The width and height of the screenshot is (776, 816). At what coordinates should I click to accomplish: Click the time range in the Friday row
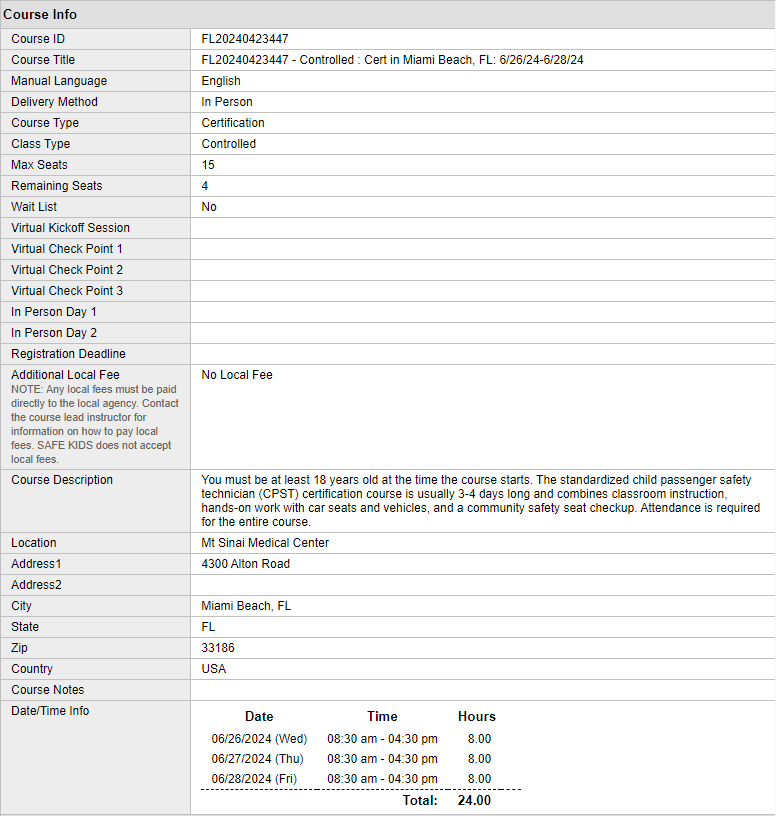(382, 779)
